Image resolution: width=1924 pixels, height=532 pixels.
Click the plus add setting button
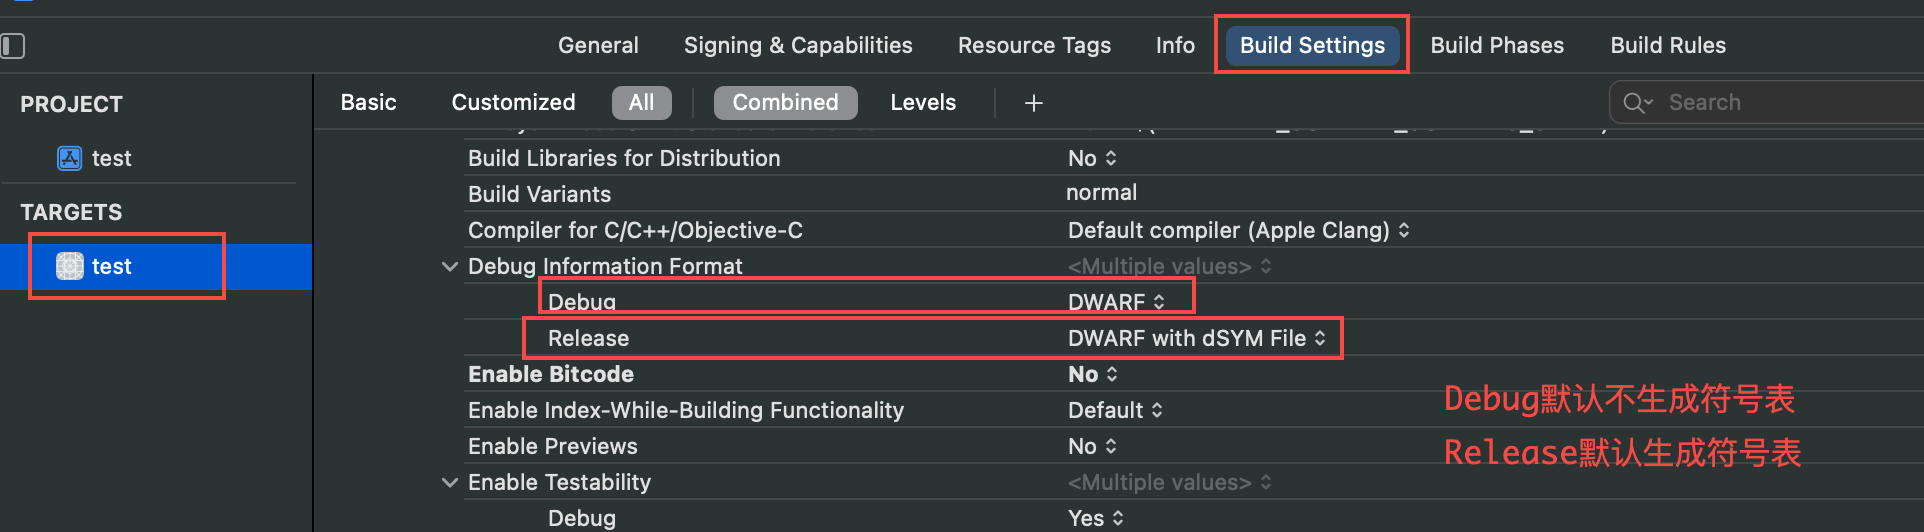click(1034, 103)
